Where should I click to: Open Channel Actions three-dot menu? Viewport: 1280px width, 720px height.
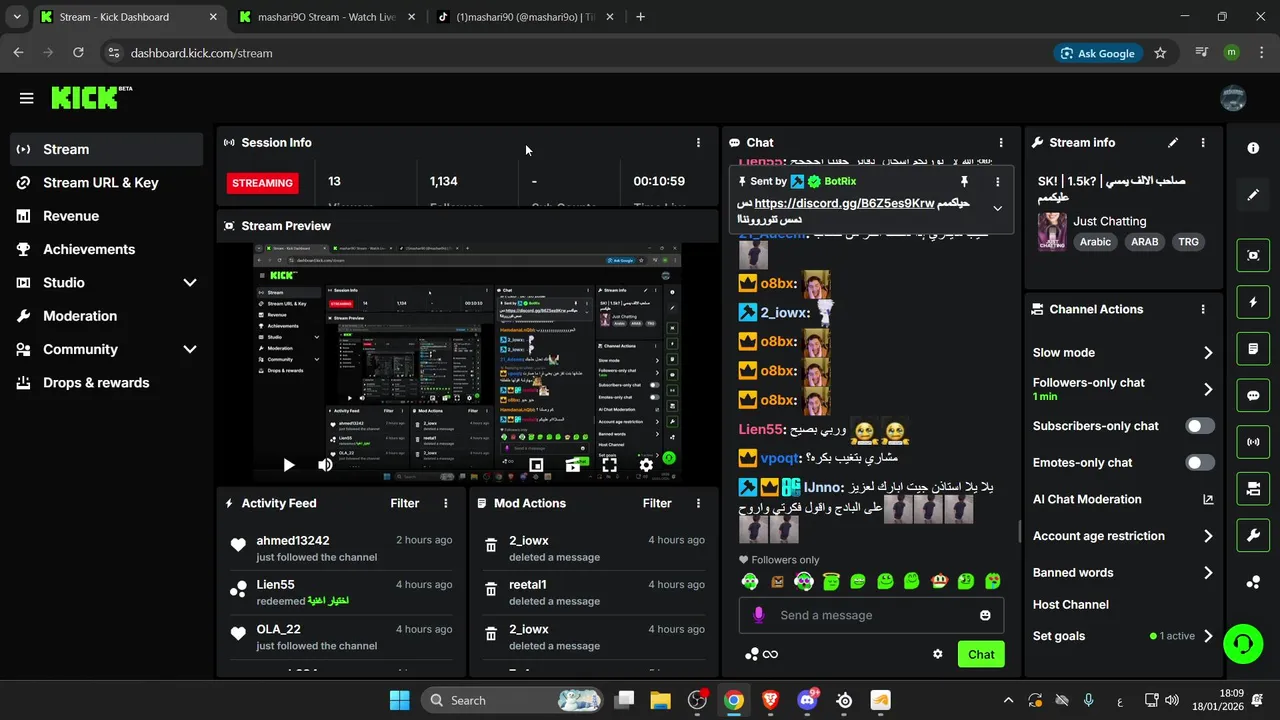click(1203, 310)
